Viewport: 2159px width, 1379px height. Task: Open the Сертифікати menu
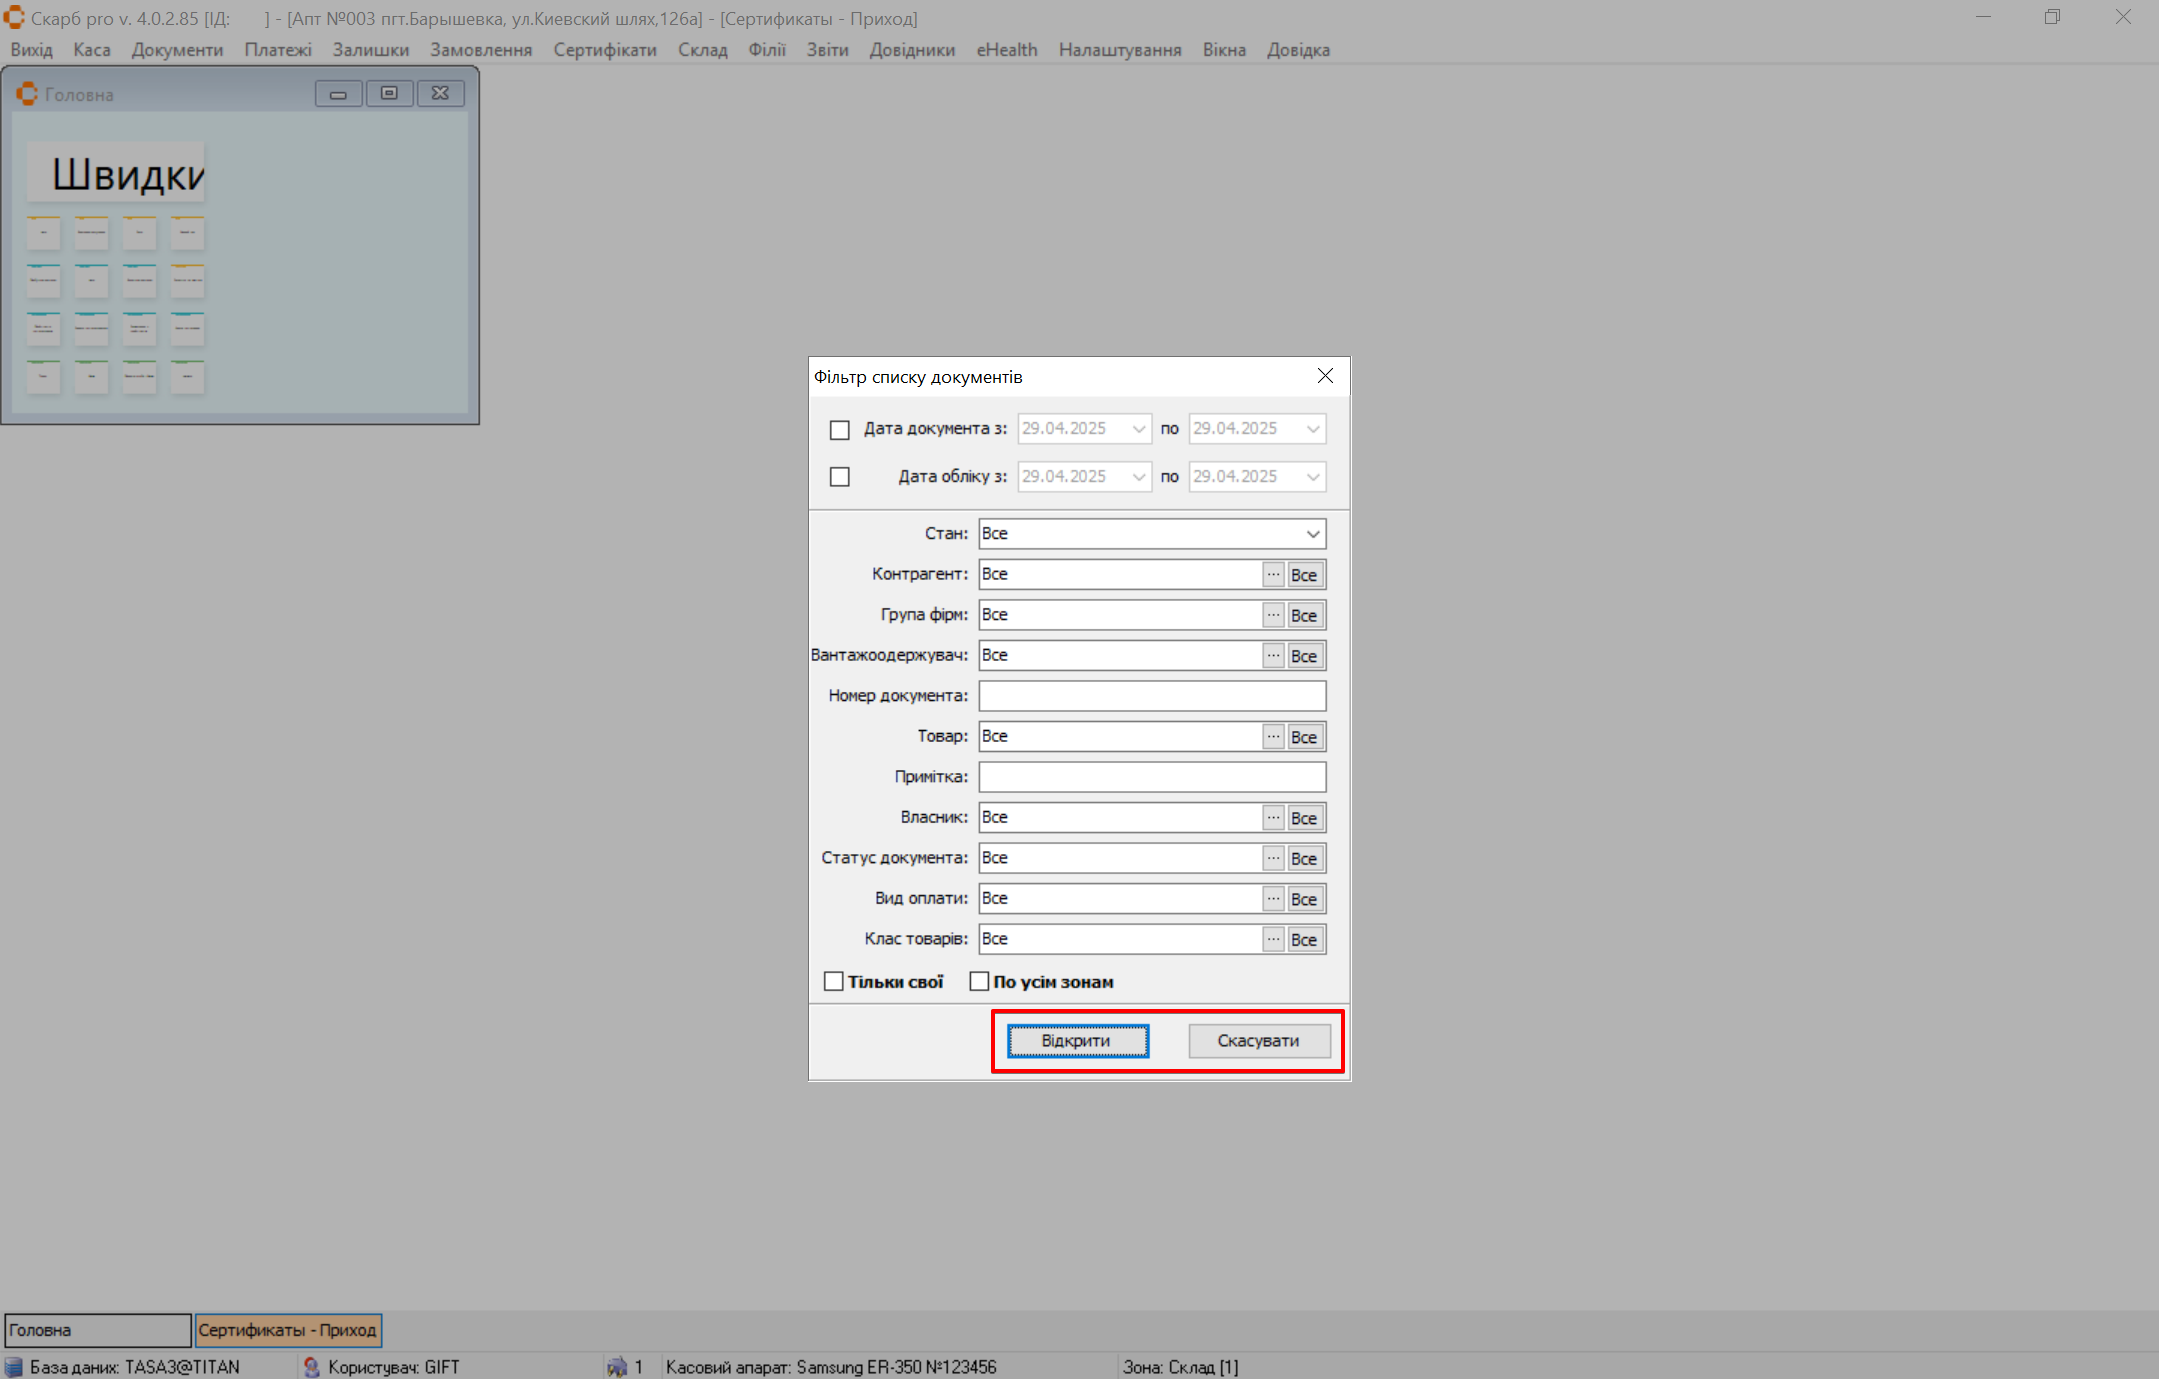(604, 50)
